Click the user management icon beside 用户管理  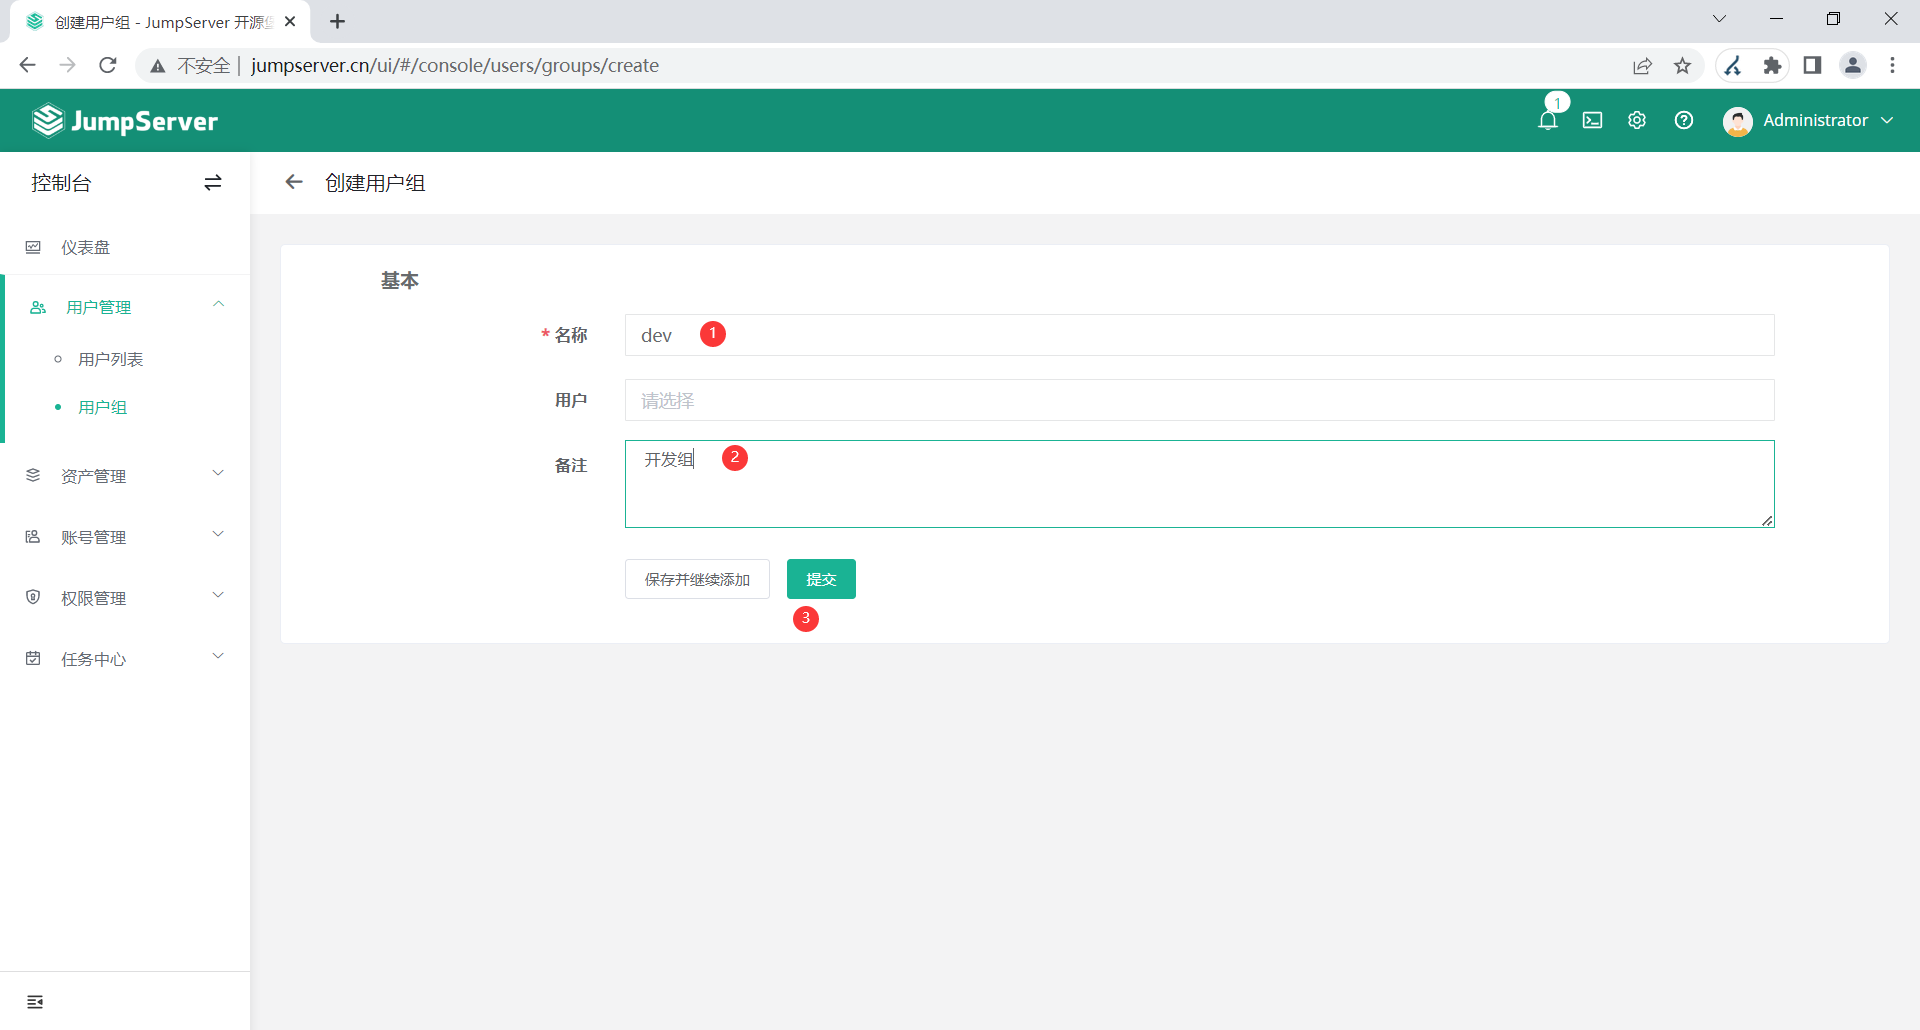coord(38,307)
